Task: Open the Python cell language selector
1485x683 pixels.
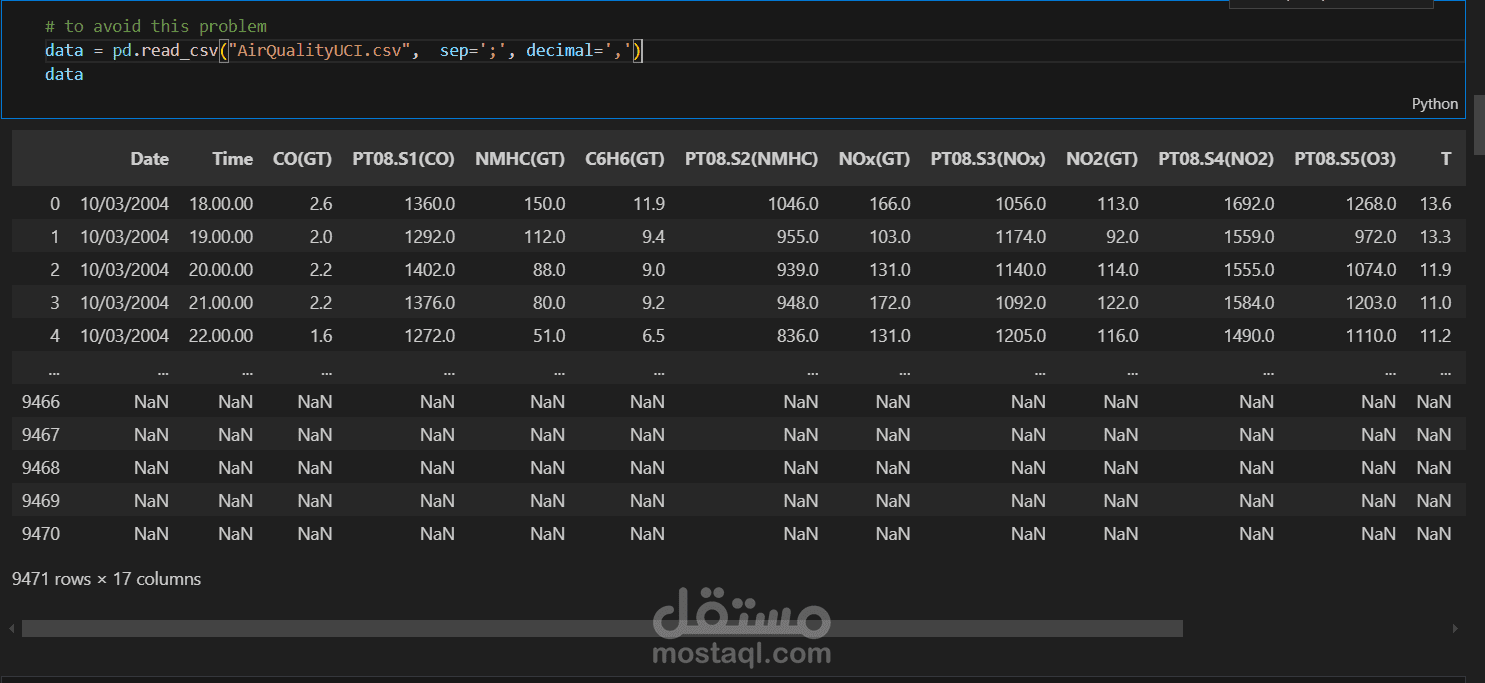Action: [1434, 104]
